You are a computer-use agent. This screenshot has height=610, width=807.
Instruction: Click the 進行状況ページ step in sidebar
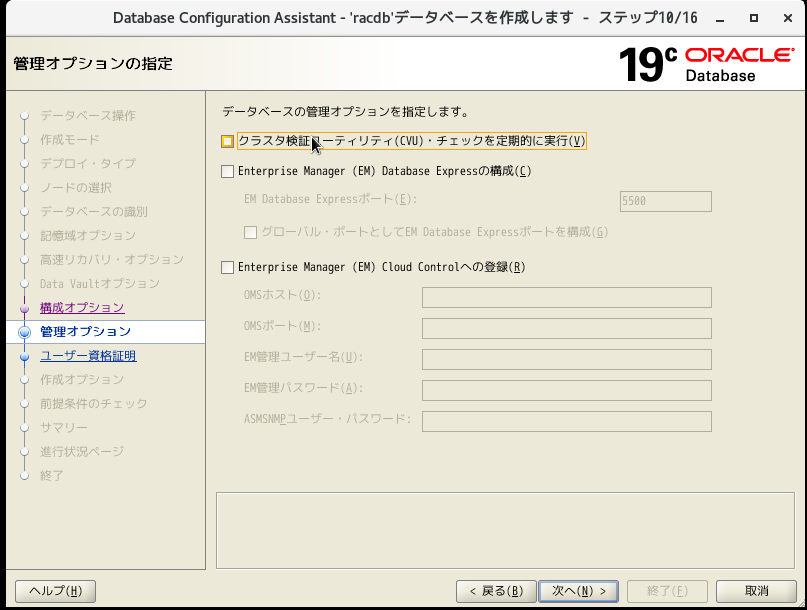click(82, 451)
